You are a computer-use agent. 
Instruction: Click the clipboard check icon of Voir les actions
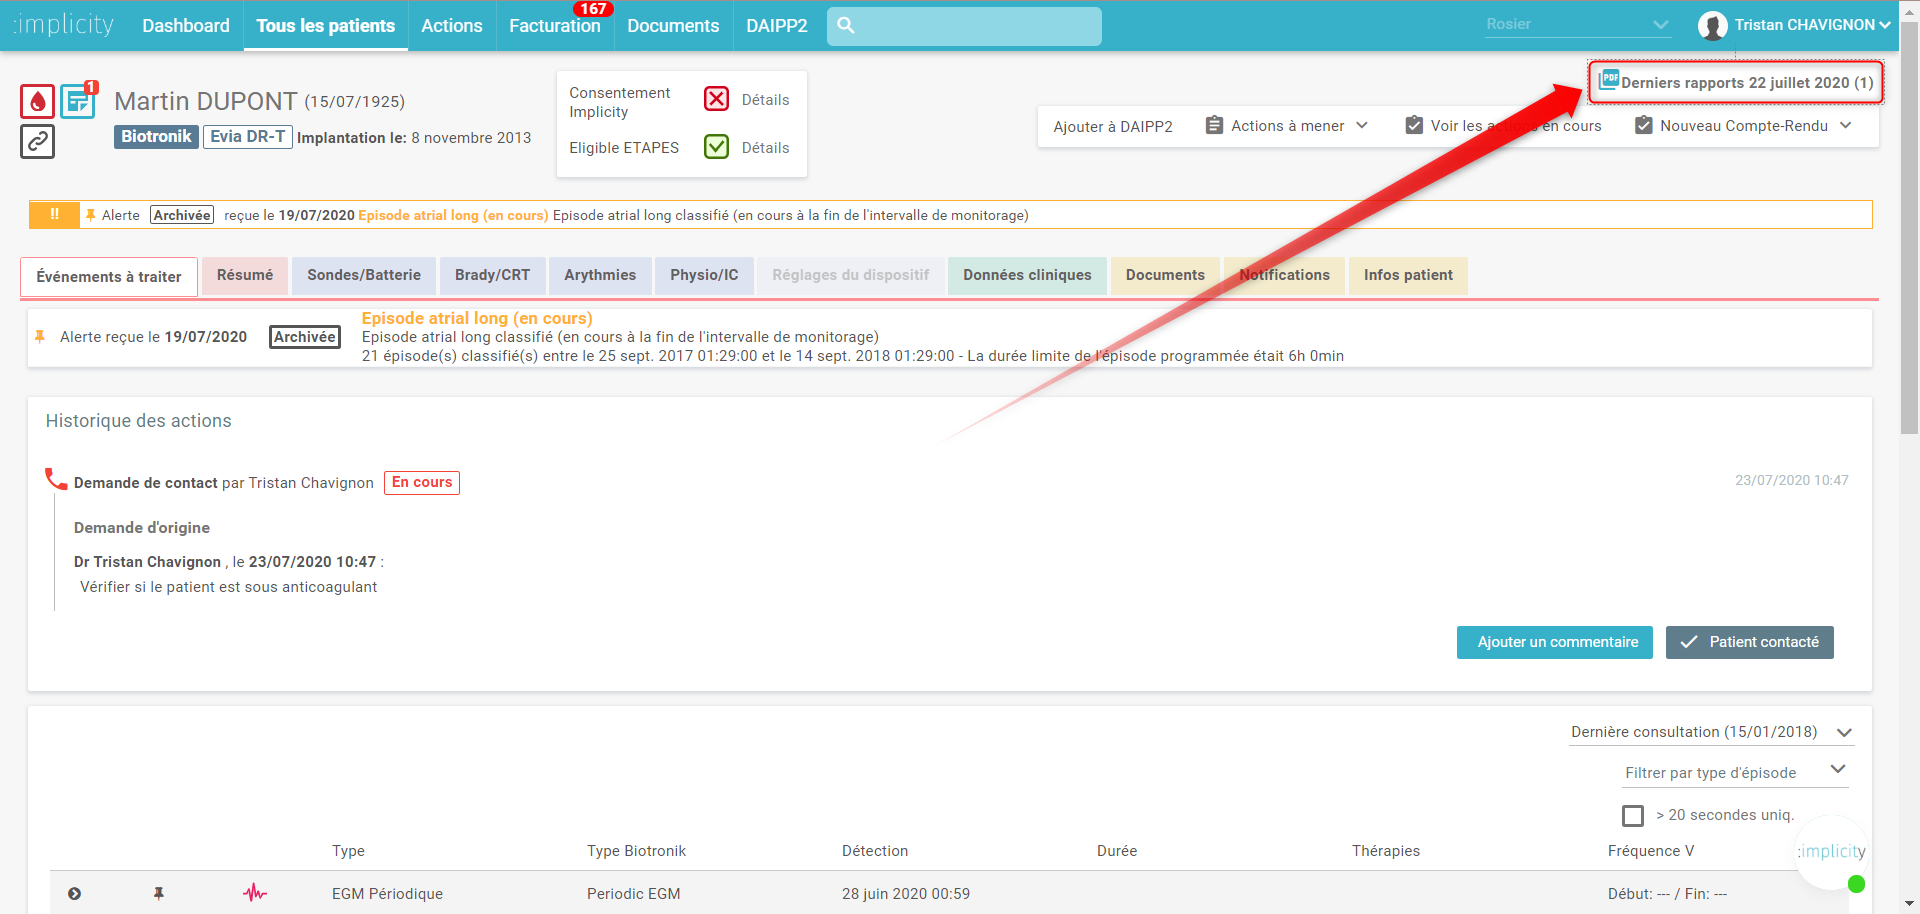[x=1414, y=125]
